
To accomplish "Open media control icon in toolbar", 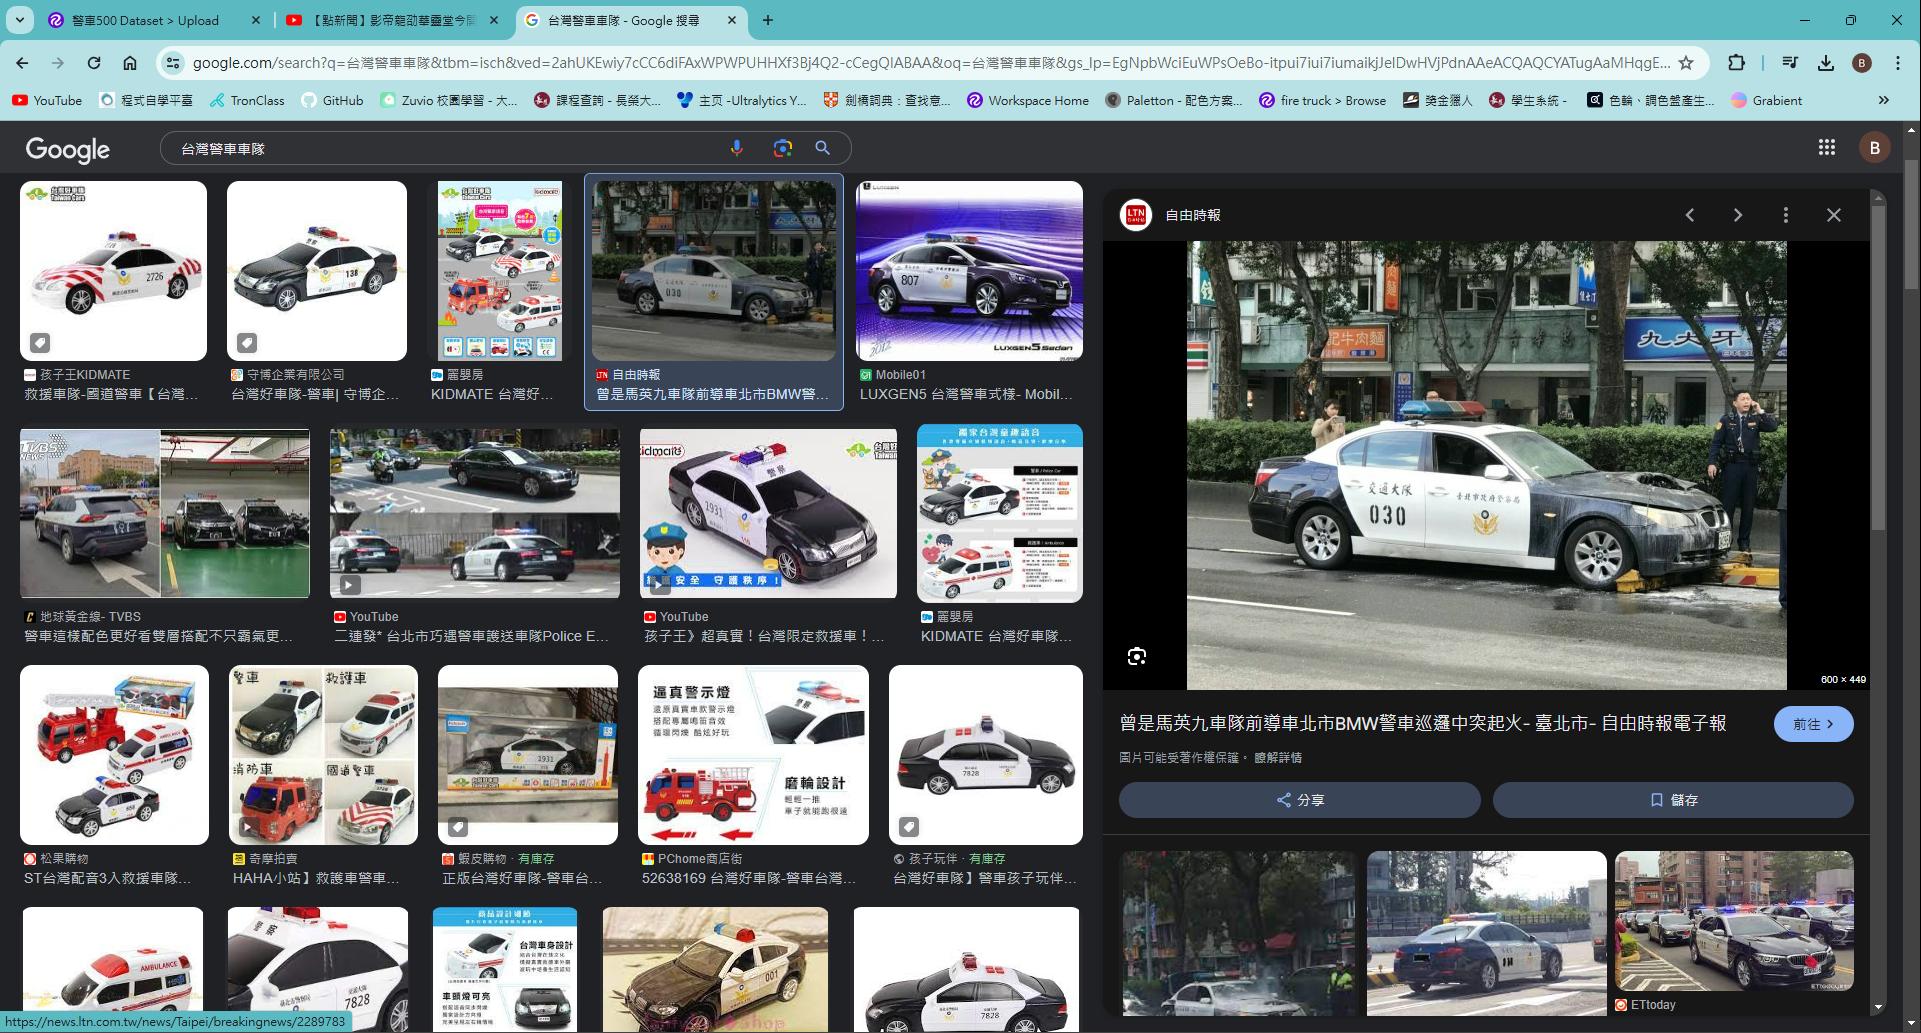I will tap(1790, 62).
